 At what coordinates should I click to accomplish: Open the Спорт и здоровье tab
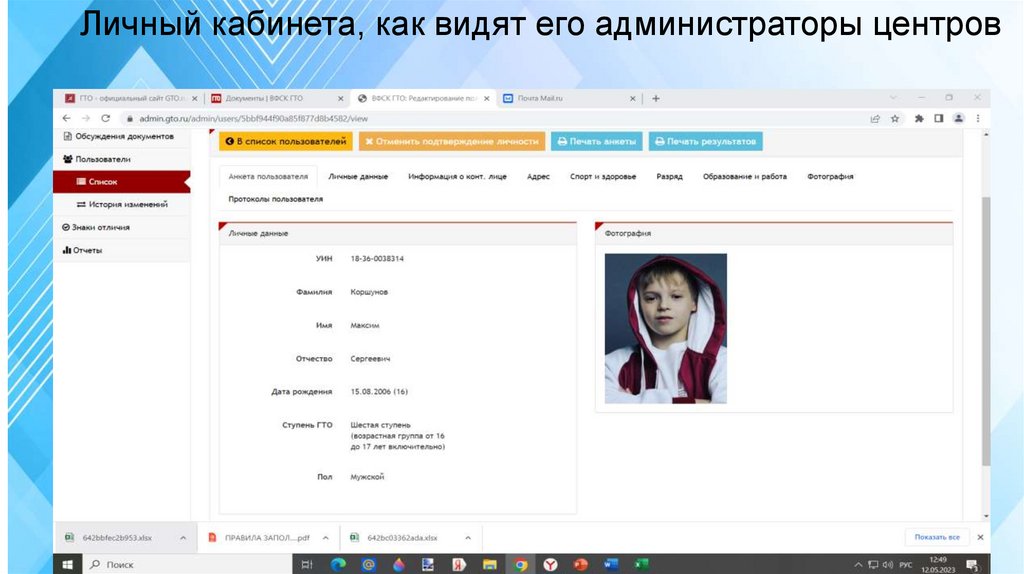[x=603, y=176]
